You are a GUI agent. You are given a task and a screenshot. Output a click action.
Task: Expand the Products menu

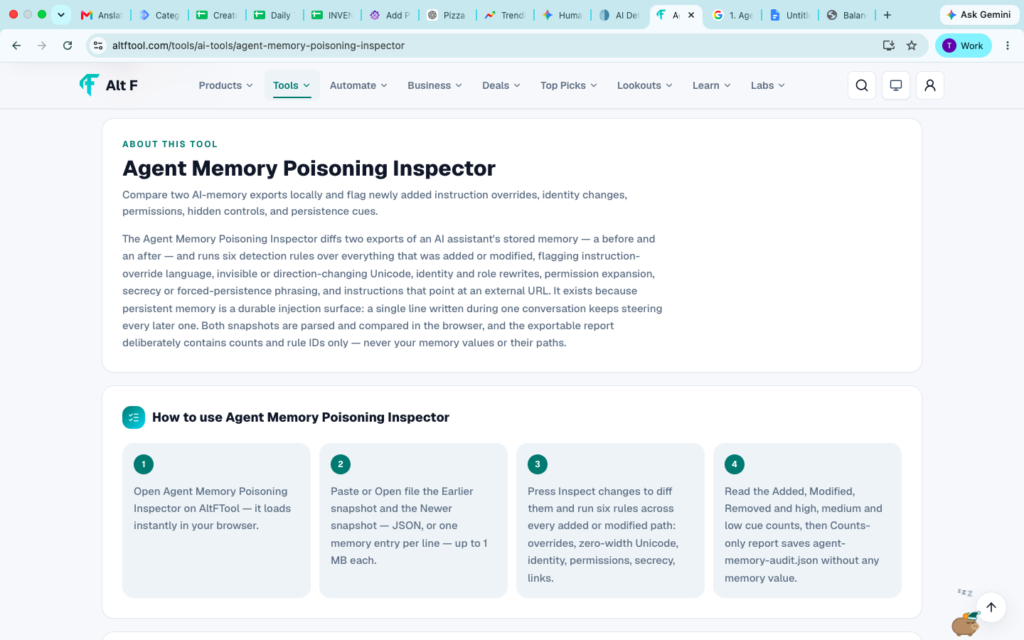pyautogui.click(x=225, y=86)
